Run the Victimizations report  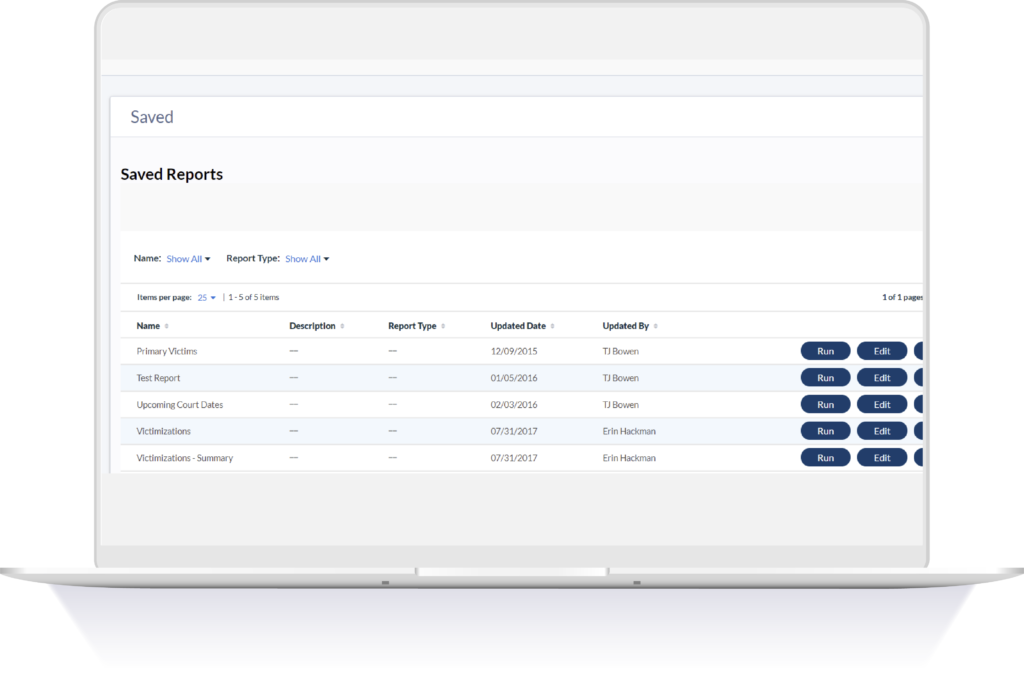[x=825, y=432]
